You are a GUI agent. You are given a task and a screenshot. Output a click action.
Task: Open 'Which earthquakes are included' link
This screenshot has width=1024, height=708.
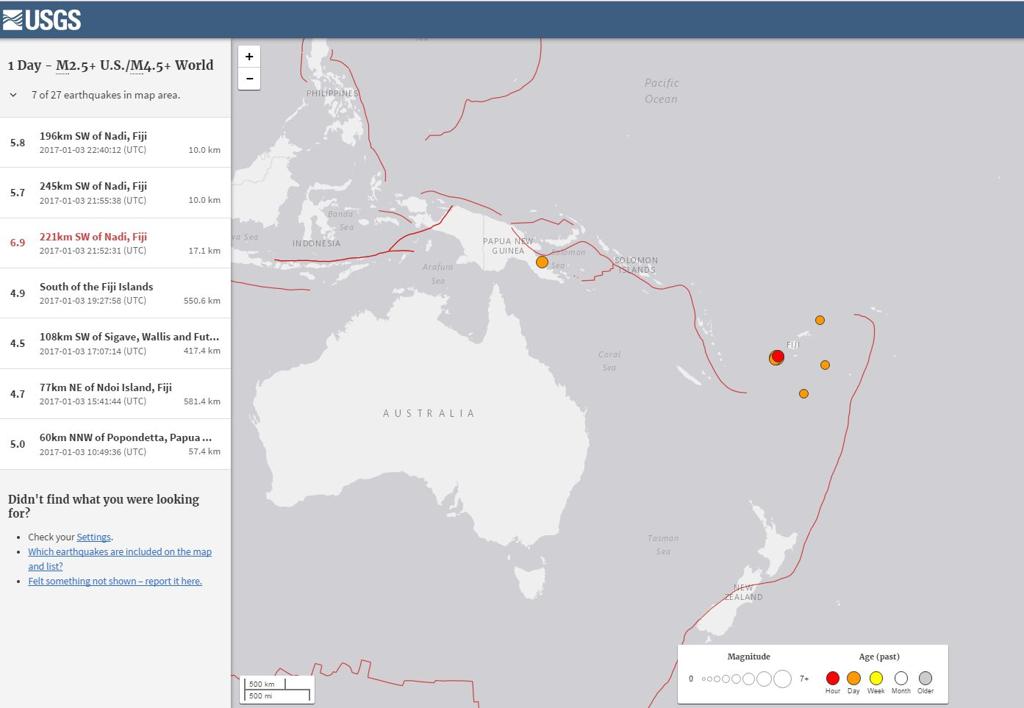tap(118, 551)
